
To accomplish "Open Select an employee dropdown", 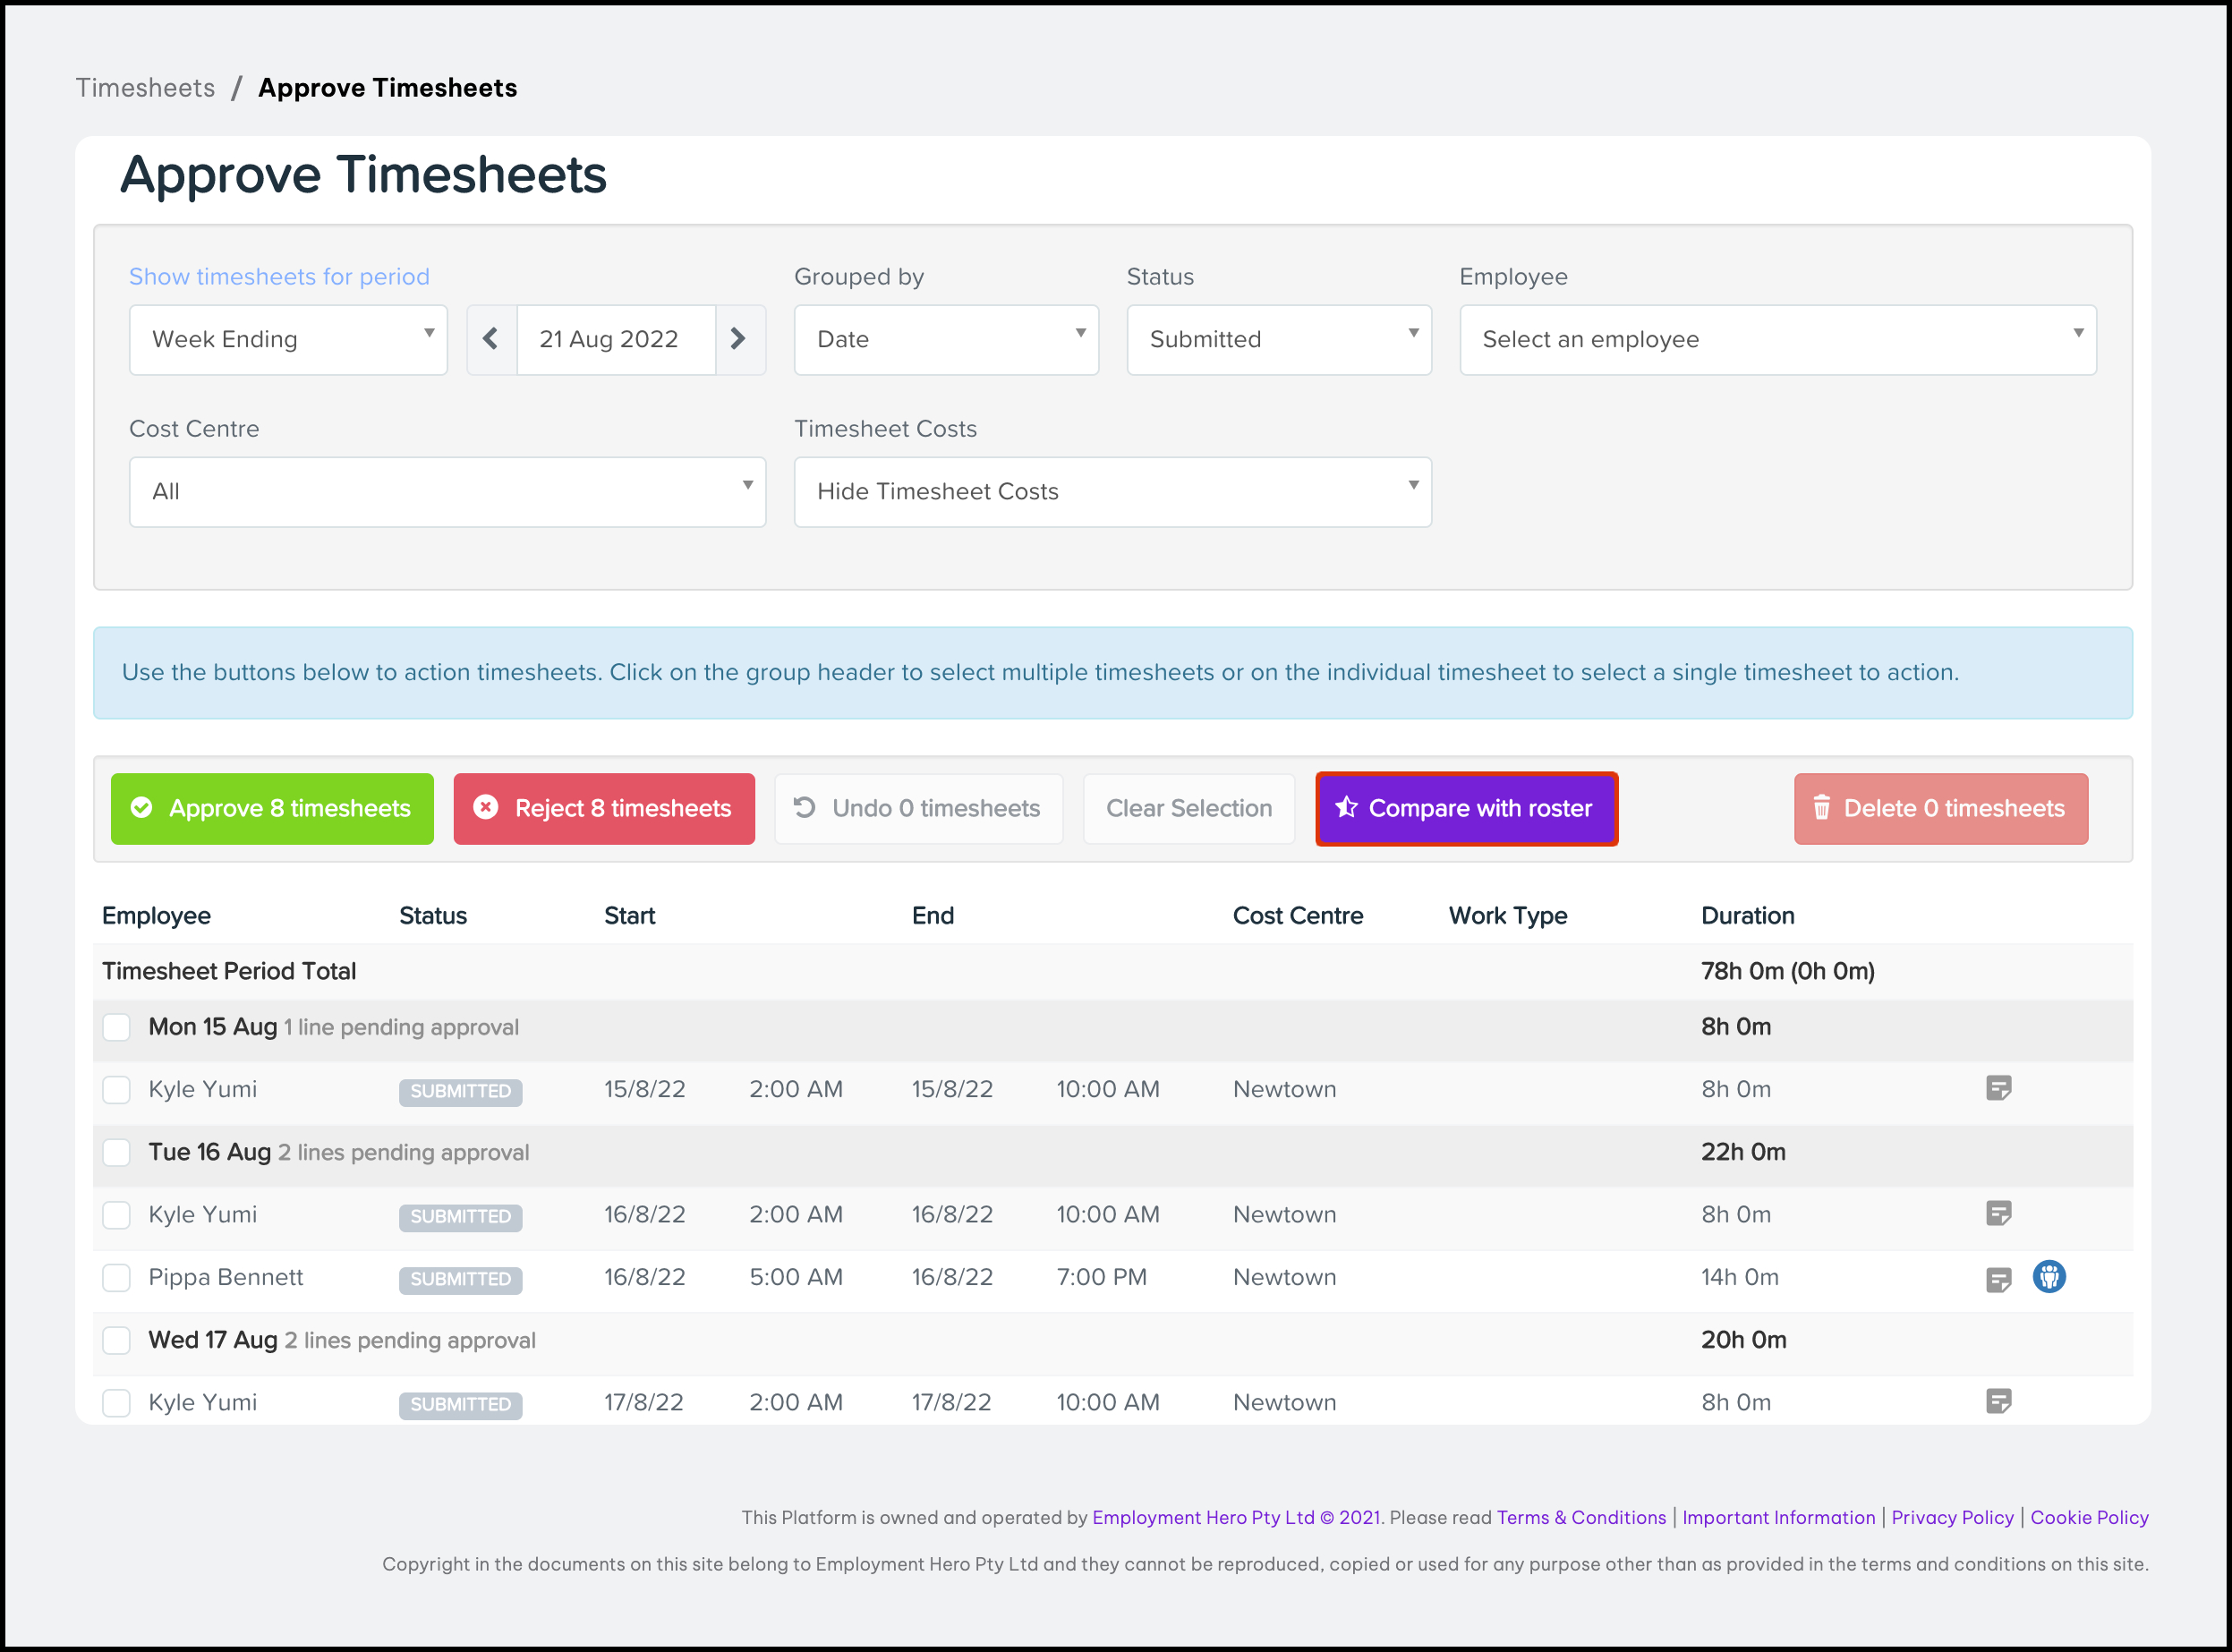I will point(1777,339).
